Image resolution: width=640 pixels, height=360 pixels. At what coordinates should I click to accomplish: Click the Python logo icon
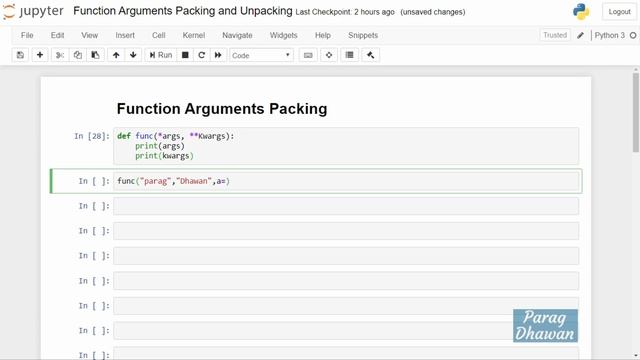pos(581,11)
